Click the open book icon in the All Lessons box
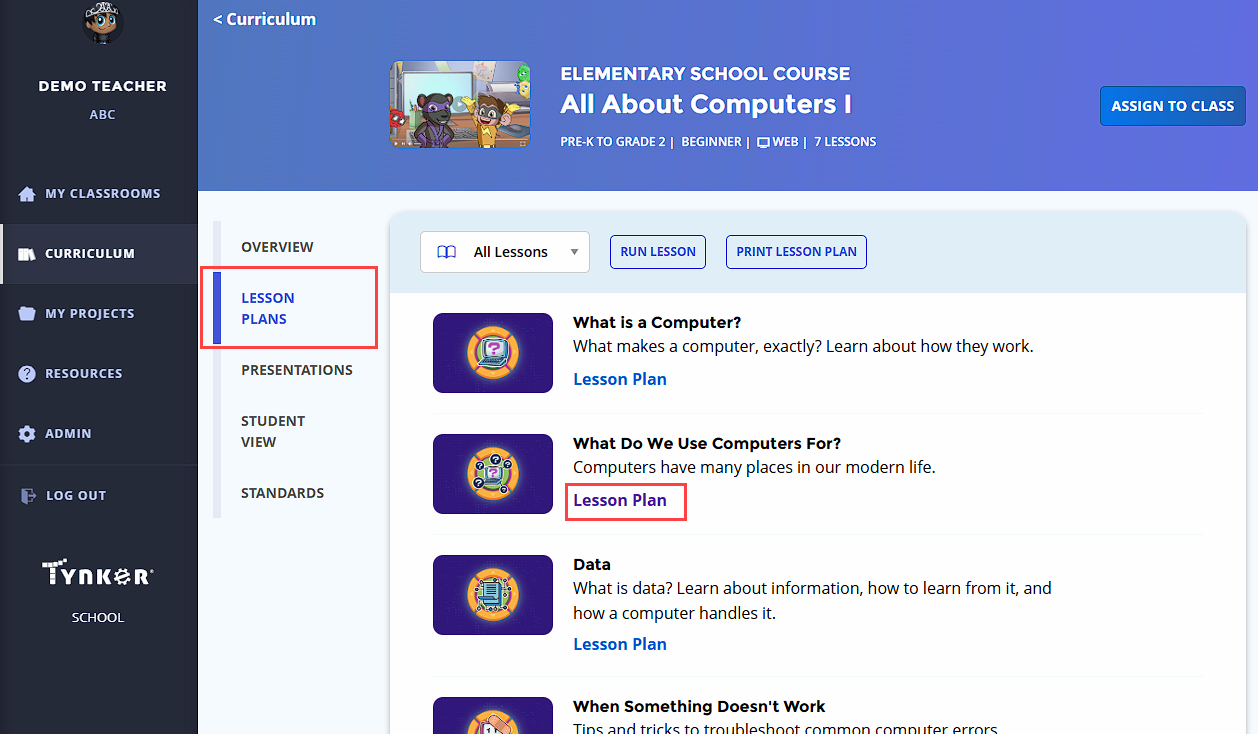The image size is (1258, 734). pyautogui.click(x=447, y=252)
